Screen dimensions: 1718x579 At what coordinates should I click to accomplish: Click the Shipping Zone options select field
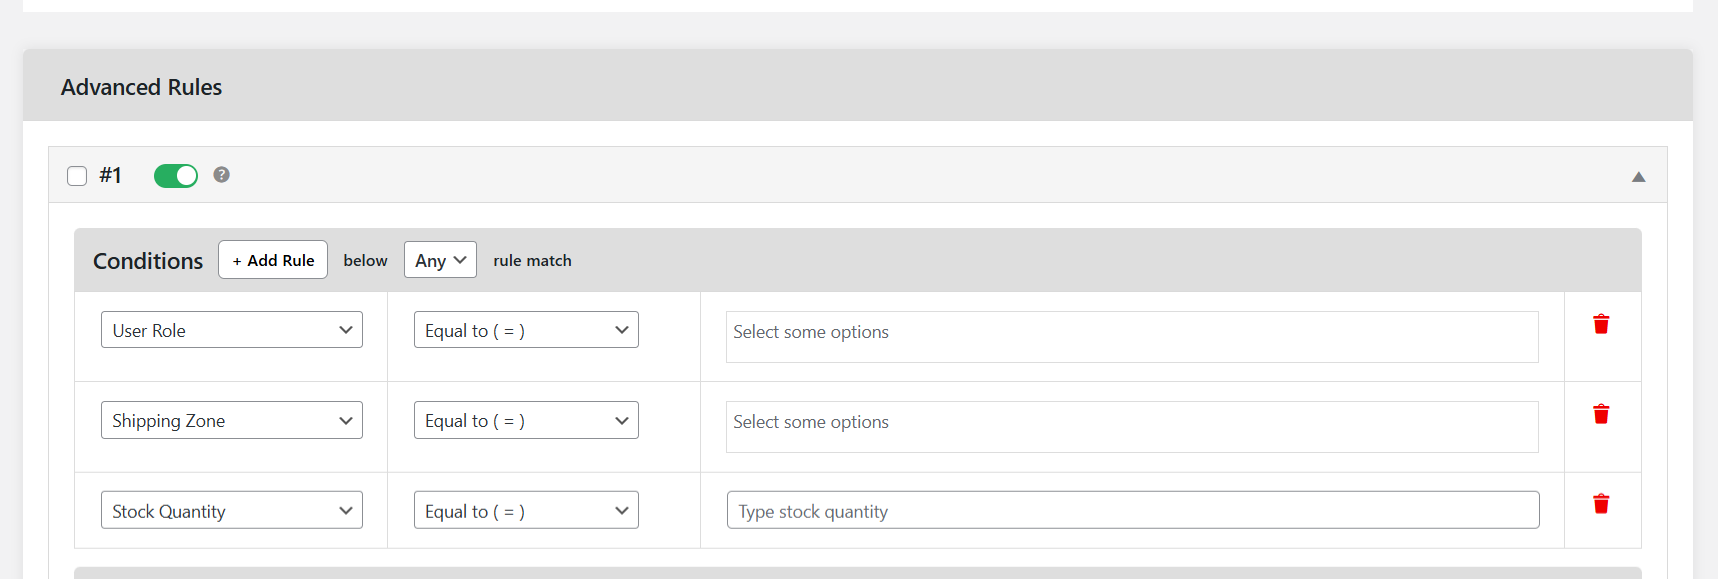(x=1131, y=426)
